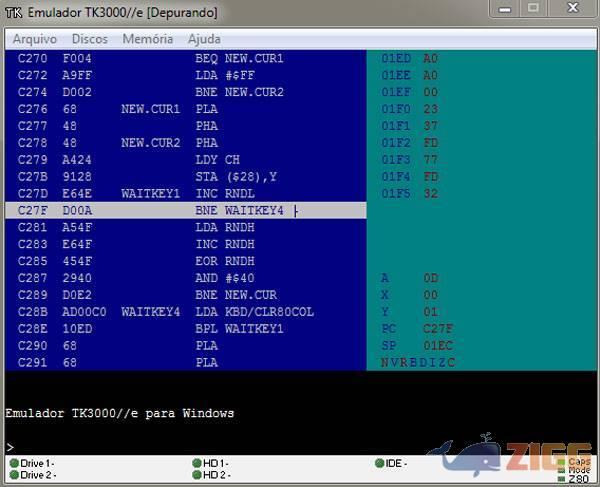Select the highlighted line C27F BNE WAITKEY4

click(x=186, y=210)
